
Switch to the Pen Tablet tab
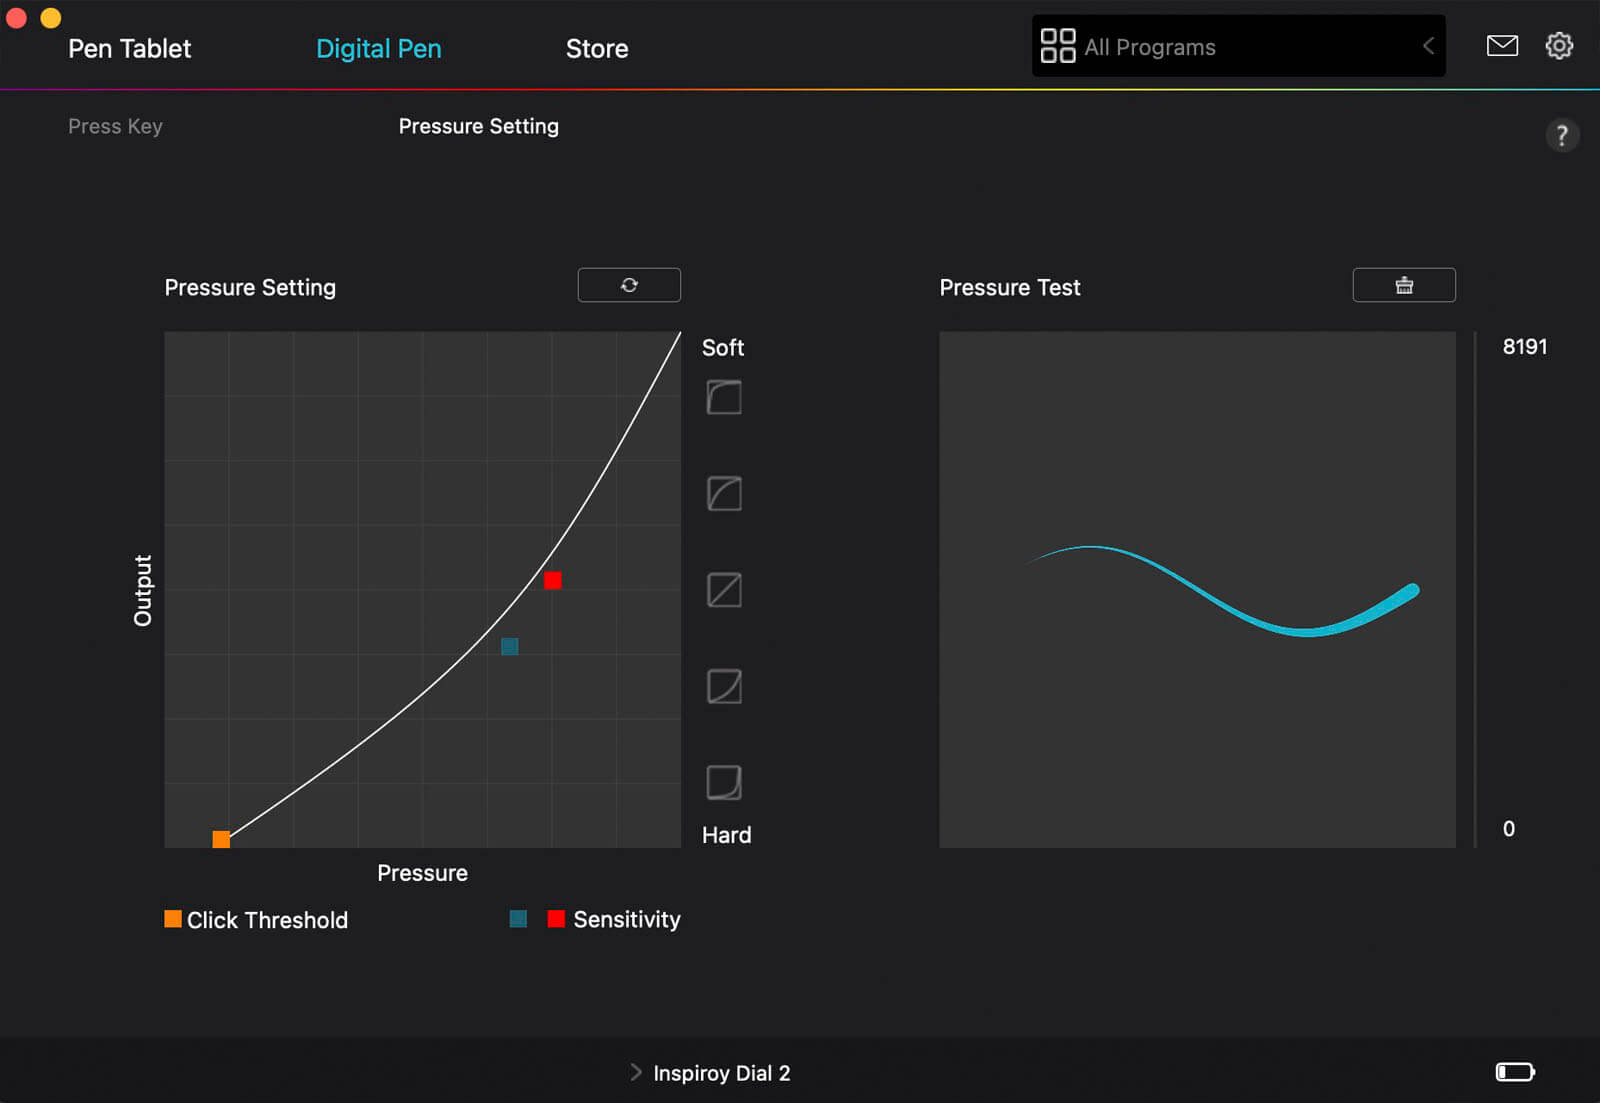point(129,48)
